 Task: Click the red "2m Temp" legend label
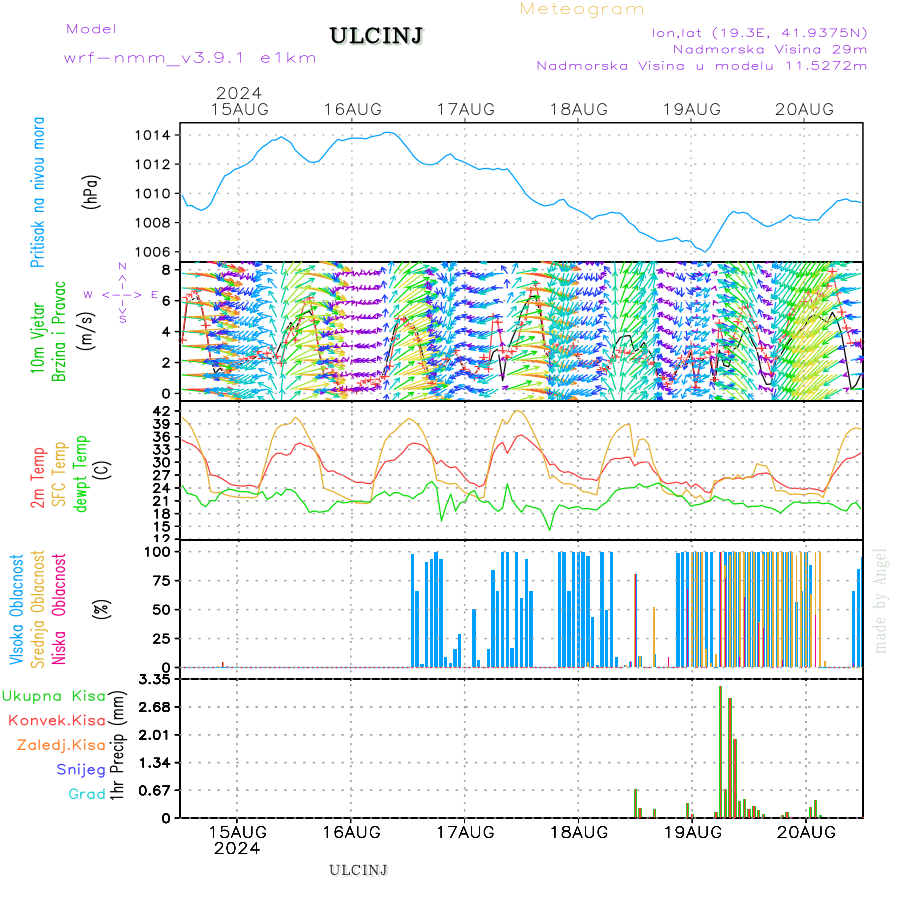[x=37, y=478]
